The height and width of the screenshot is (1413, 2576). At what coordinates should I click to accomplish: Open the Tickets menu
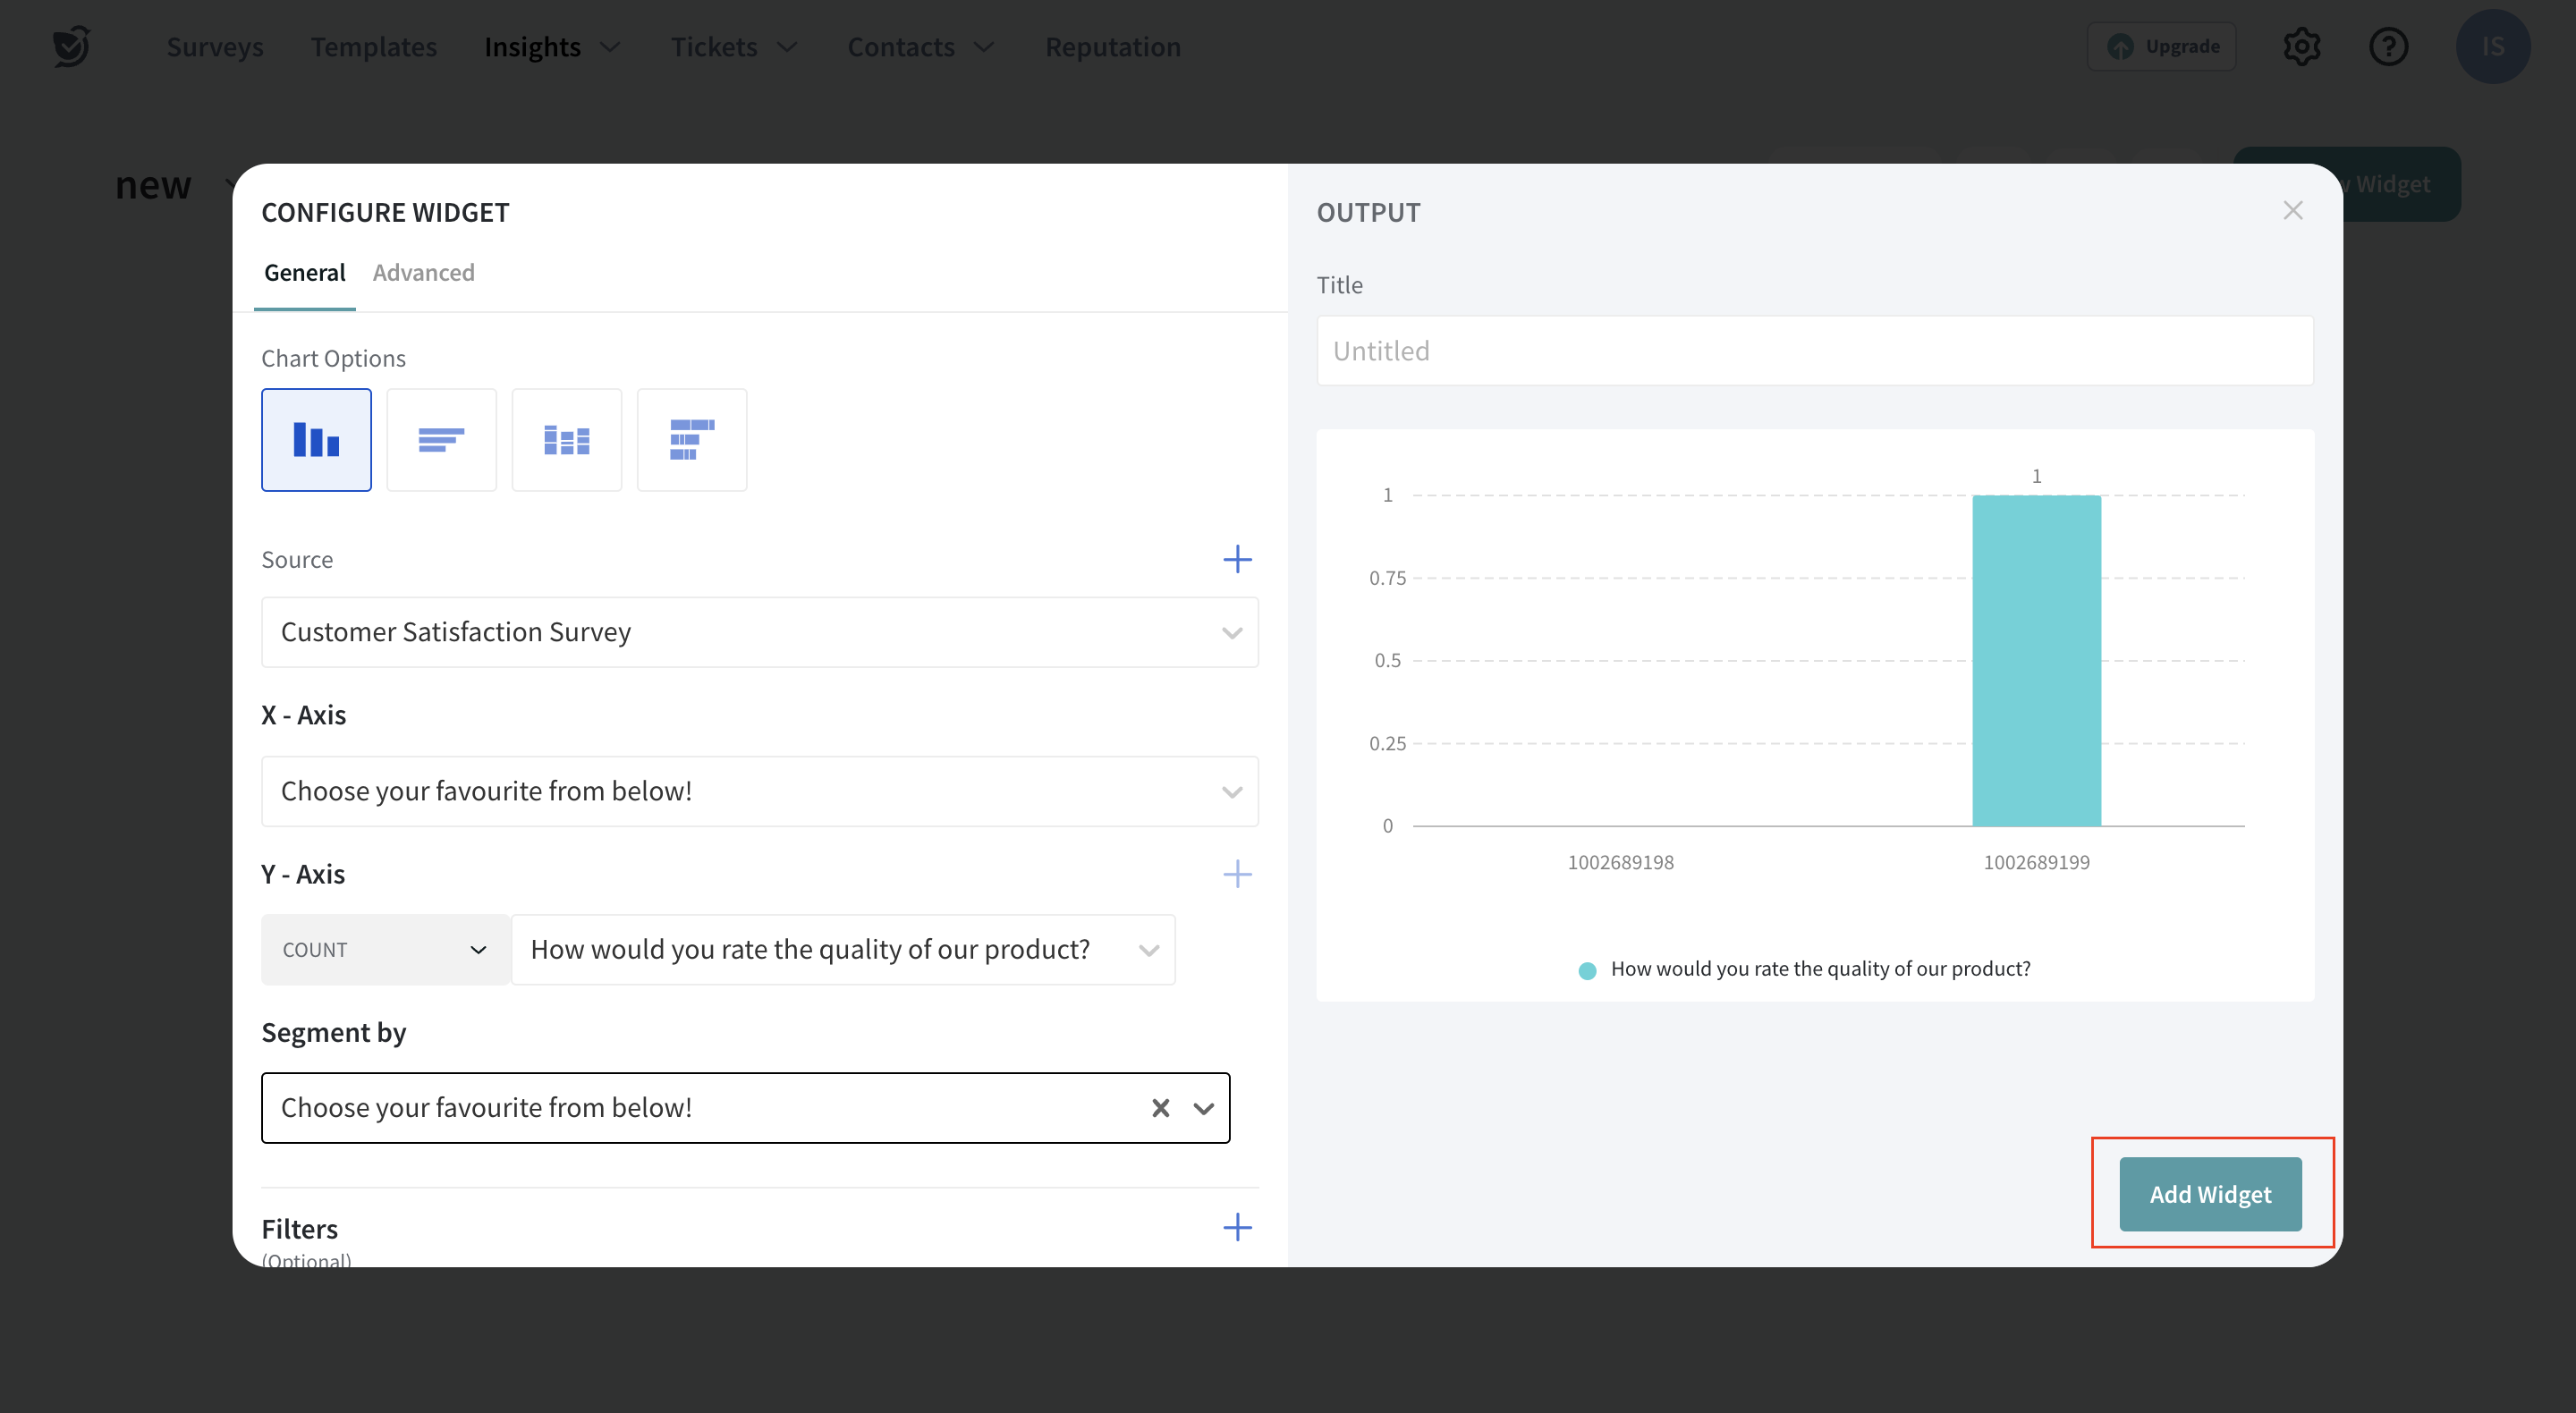tap(733, 47)
